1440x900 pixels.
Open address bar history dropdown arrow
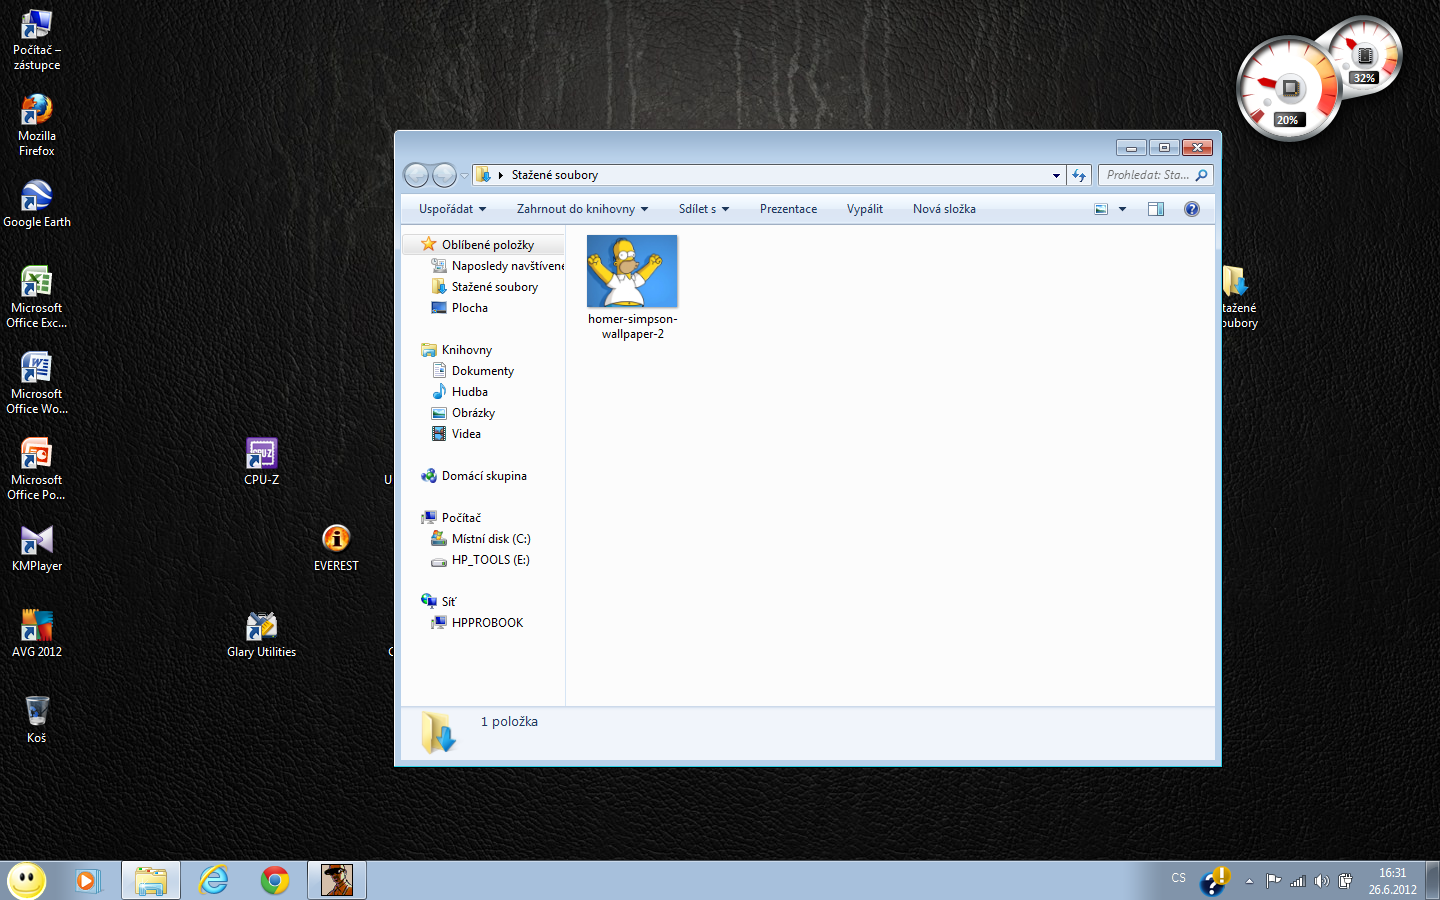pyautogui.click(x=1056, y=175)
